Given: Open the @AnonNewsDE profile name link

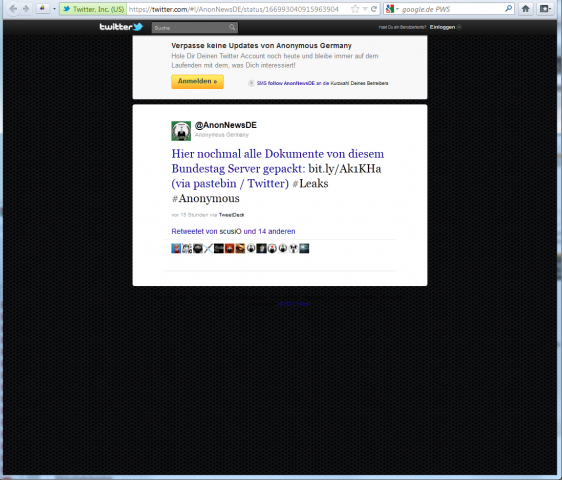Looking at the screenshot, I should pos(226,125).
